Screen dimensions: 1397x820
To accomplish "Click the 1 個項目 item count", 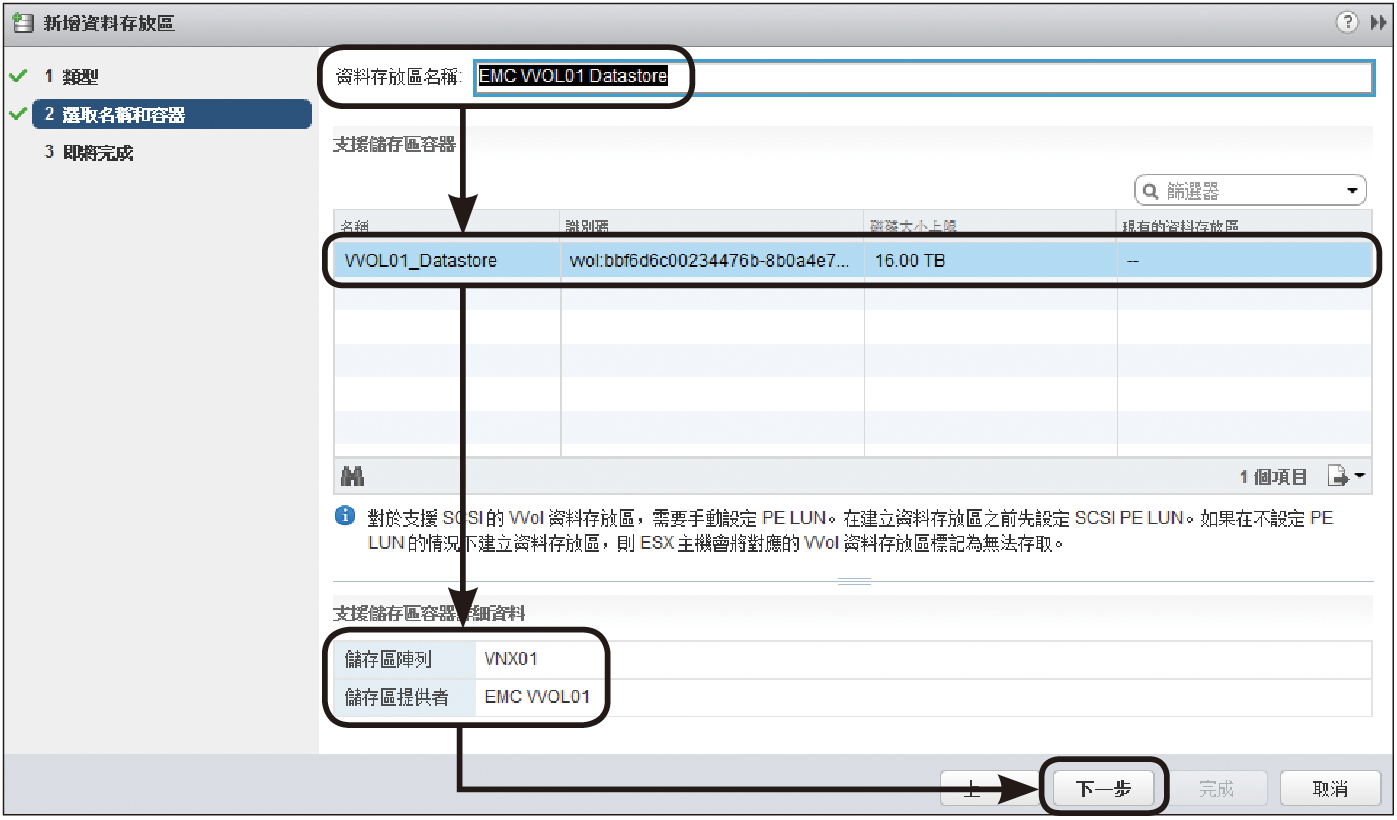I will point(1273,477).
